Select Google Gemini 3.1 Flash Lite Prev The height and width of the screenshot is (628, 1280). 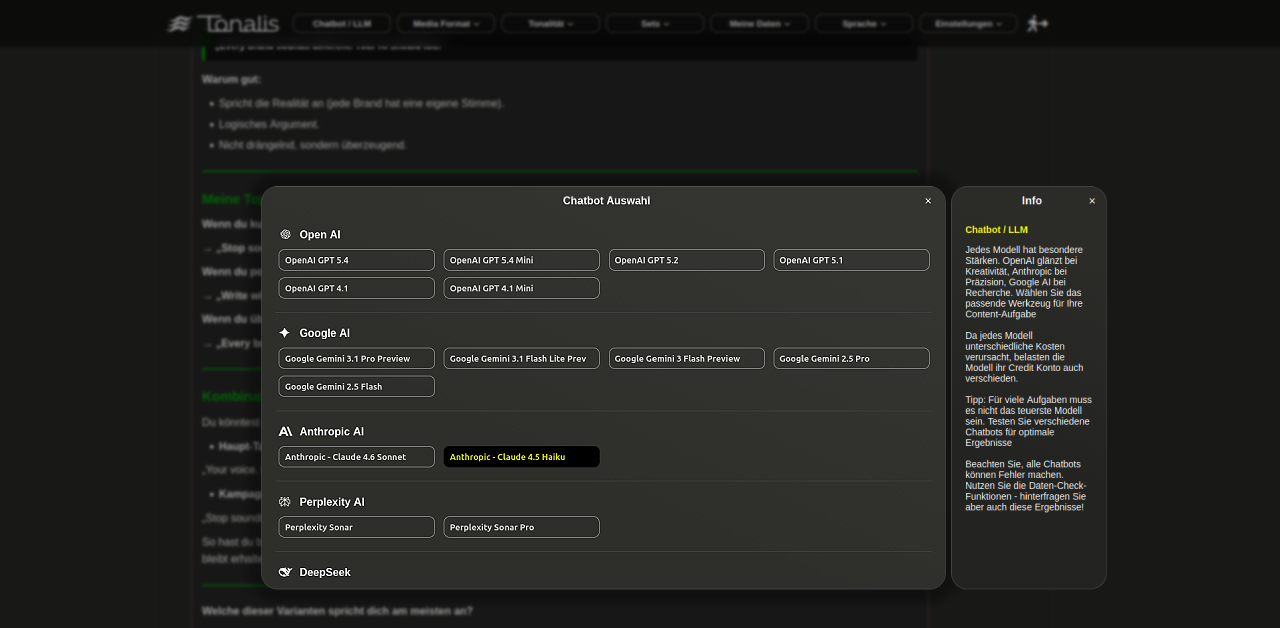point(522,358)
